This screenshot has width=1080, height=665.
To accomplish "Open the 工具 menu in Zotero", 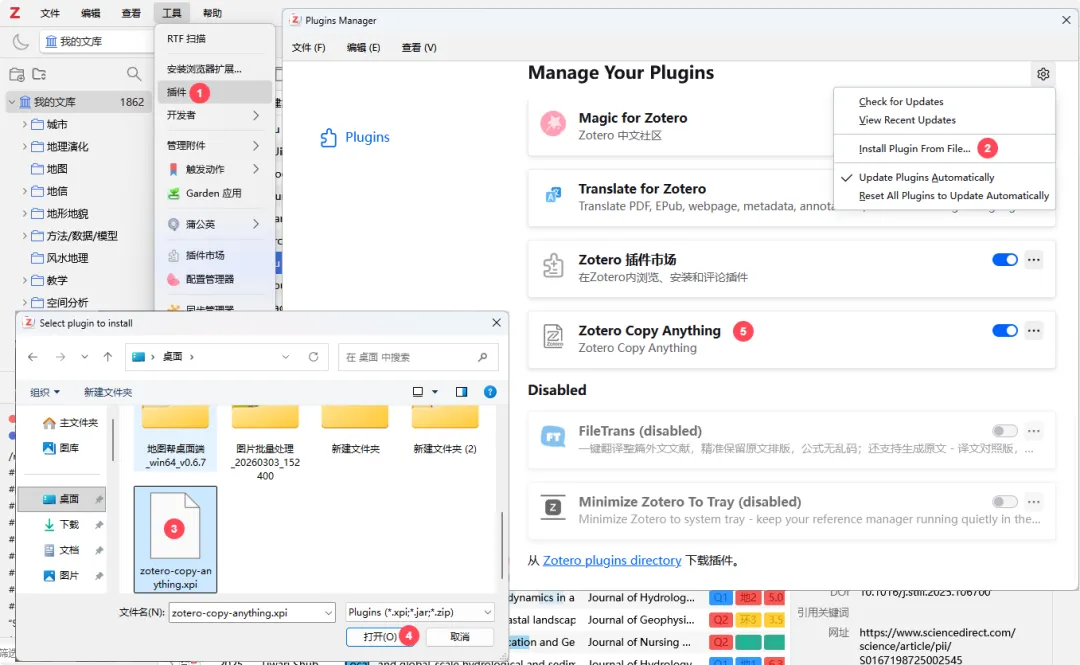I will [x=172, y=13].
